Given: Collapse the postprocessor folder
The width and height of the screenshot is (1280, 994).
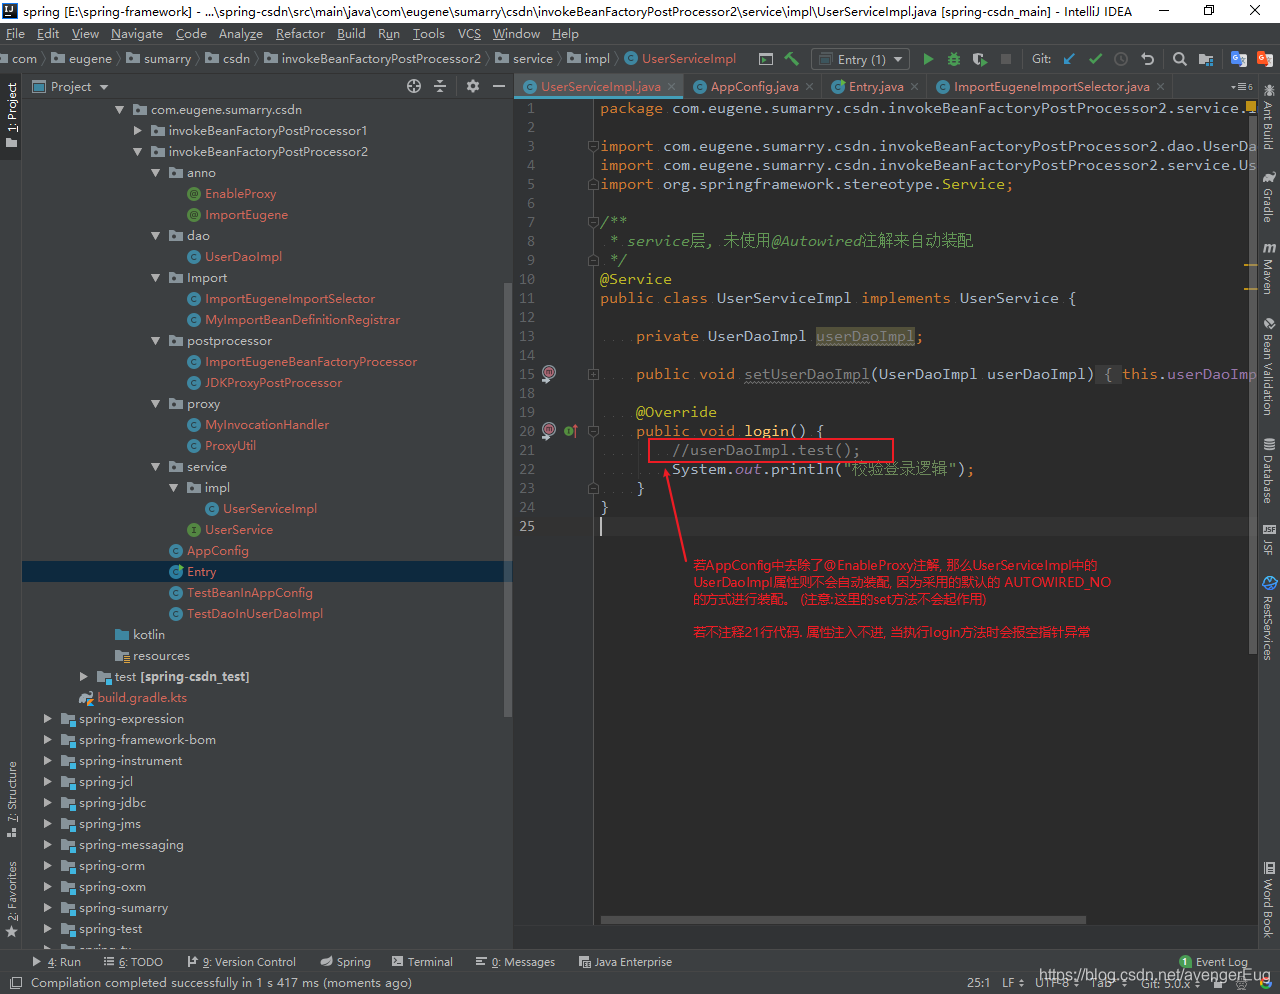Looking at the screenshot, I should pyautogui.click(x=156, y=341).
